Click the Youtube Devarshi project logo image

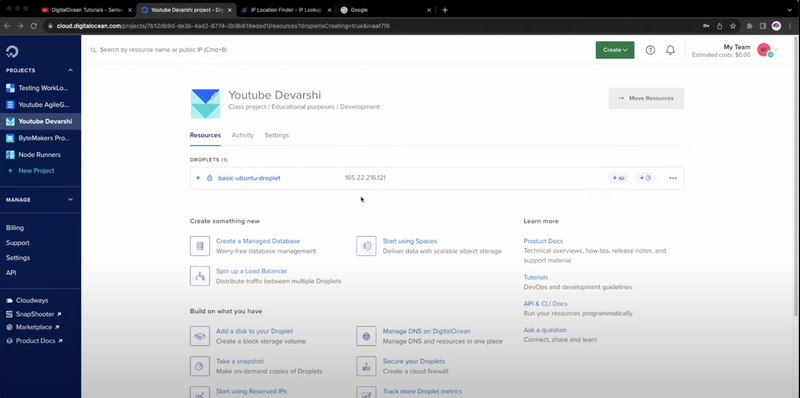(x=205, y=104)
